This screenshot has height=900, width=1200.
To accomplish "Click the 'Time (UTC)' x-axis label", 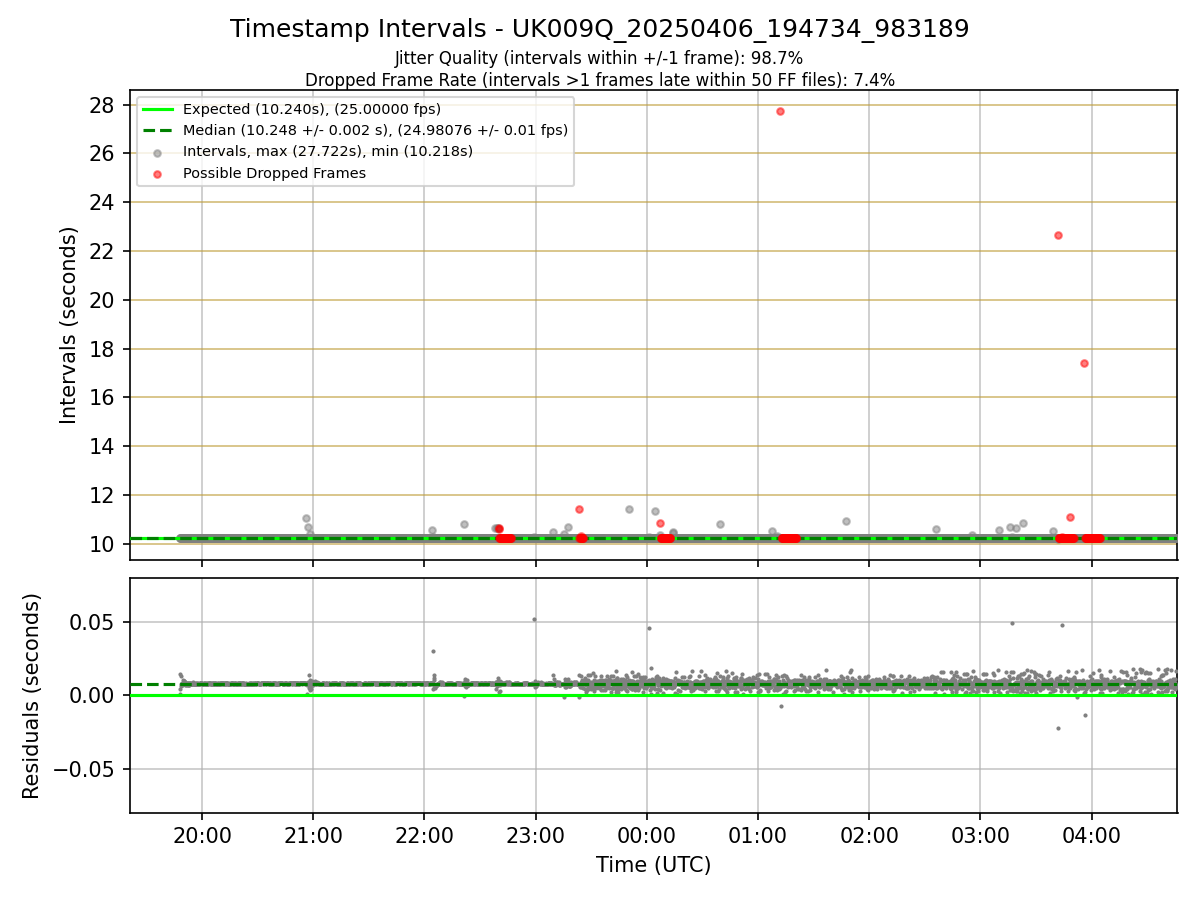I will [x=653, y=865].
